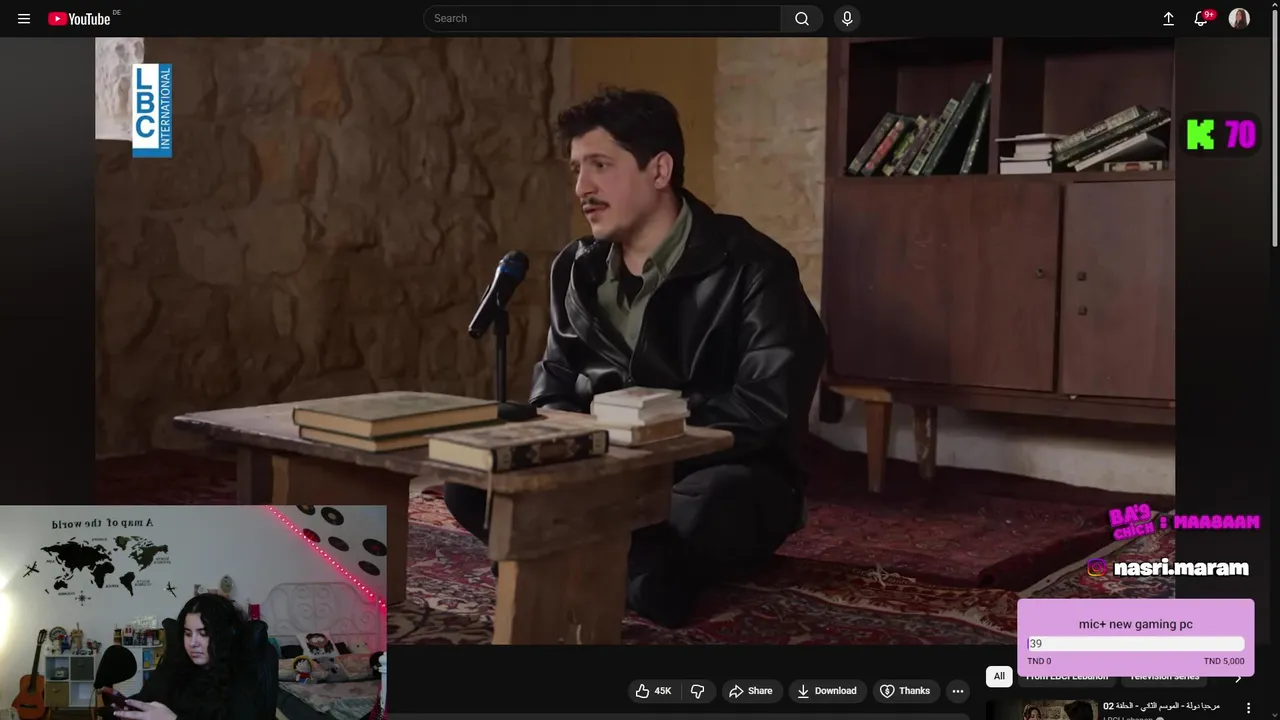This screenshot has height=720, width=1280.
Task: Open the account avatar menu
Action: 1239,18
